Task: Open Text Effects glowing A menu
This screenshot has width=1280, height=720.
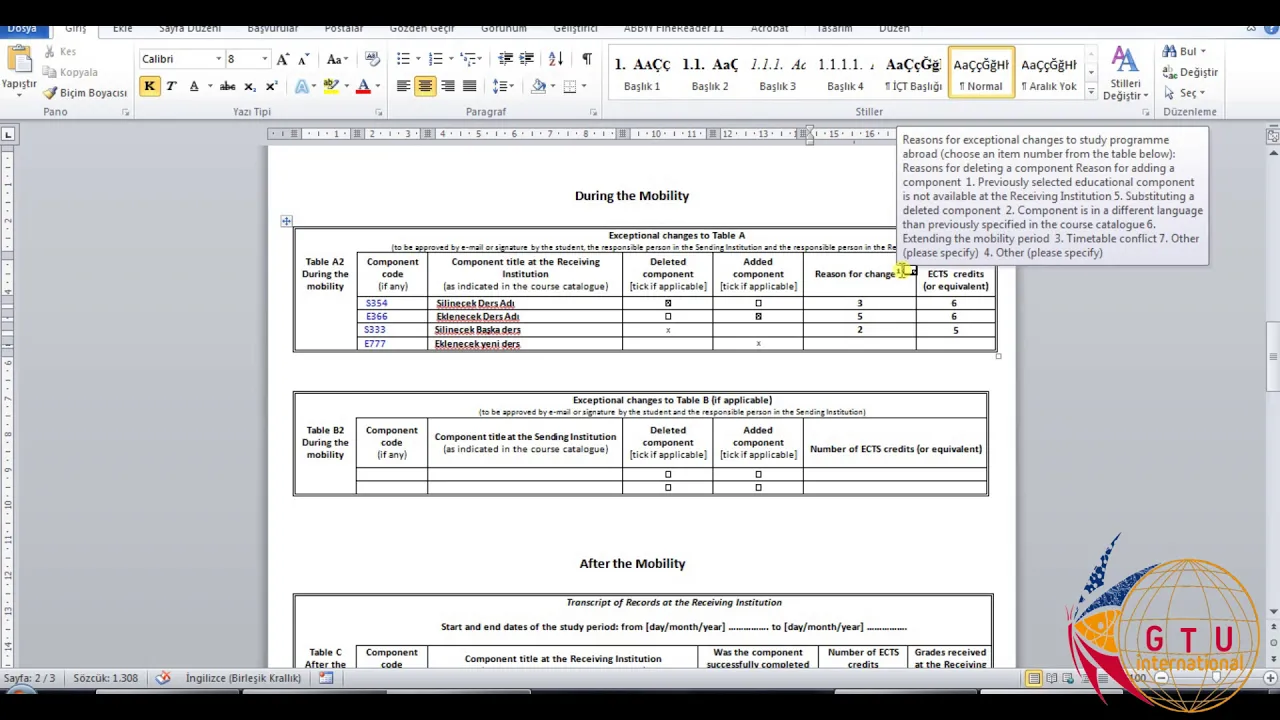Action: click(x=304, y=87)
